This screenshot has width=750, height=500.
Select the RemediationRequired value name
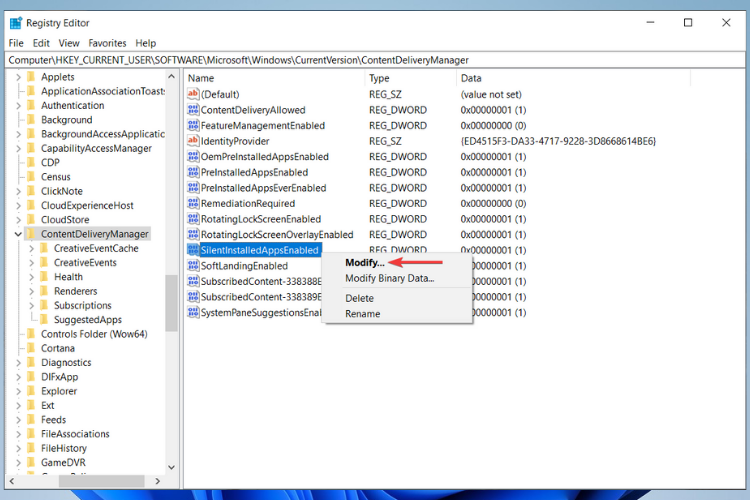[x=248, y=203]
